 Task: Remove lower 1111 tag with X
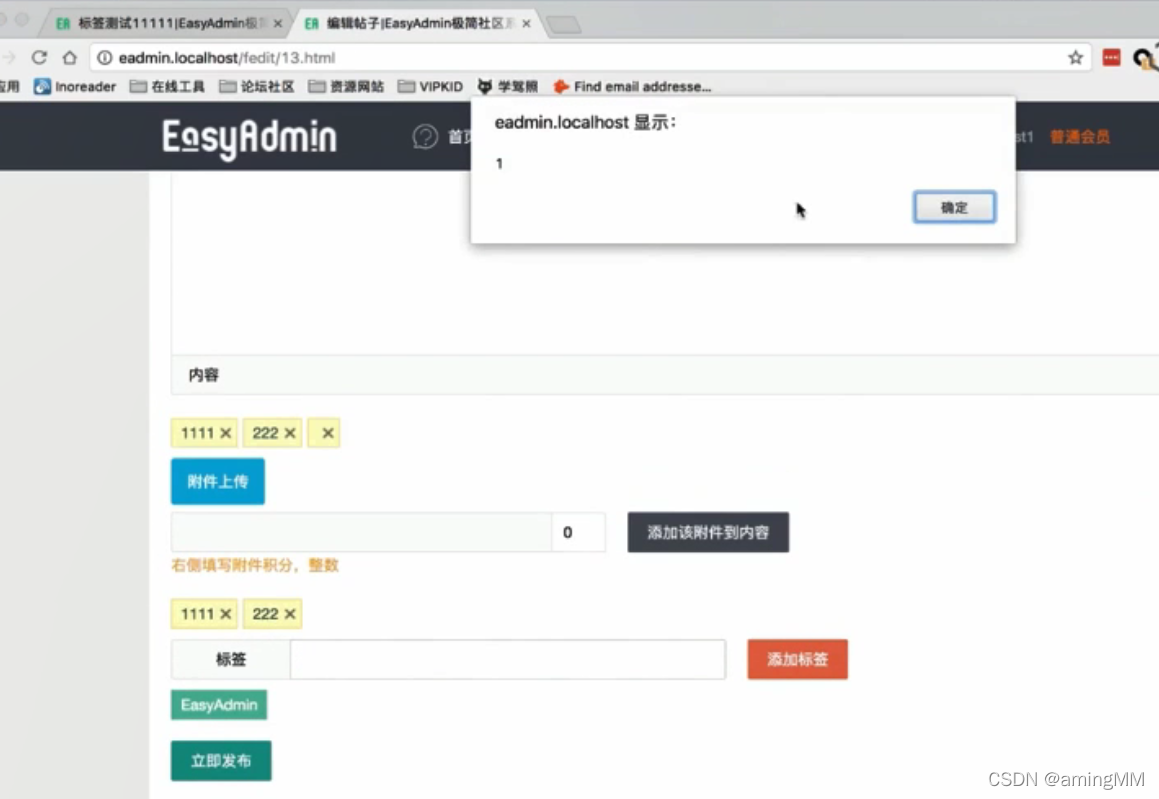225,614
